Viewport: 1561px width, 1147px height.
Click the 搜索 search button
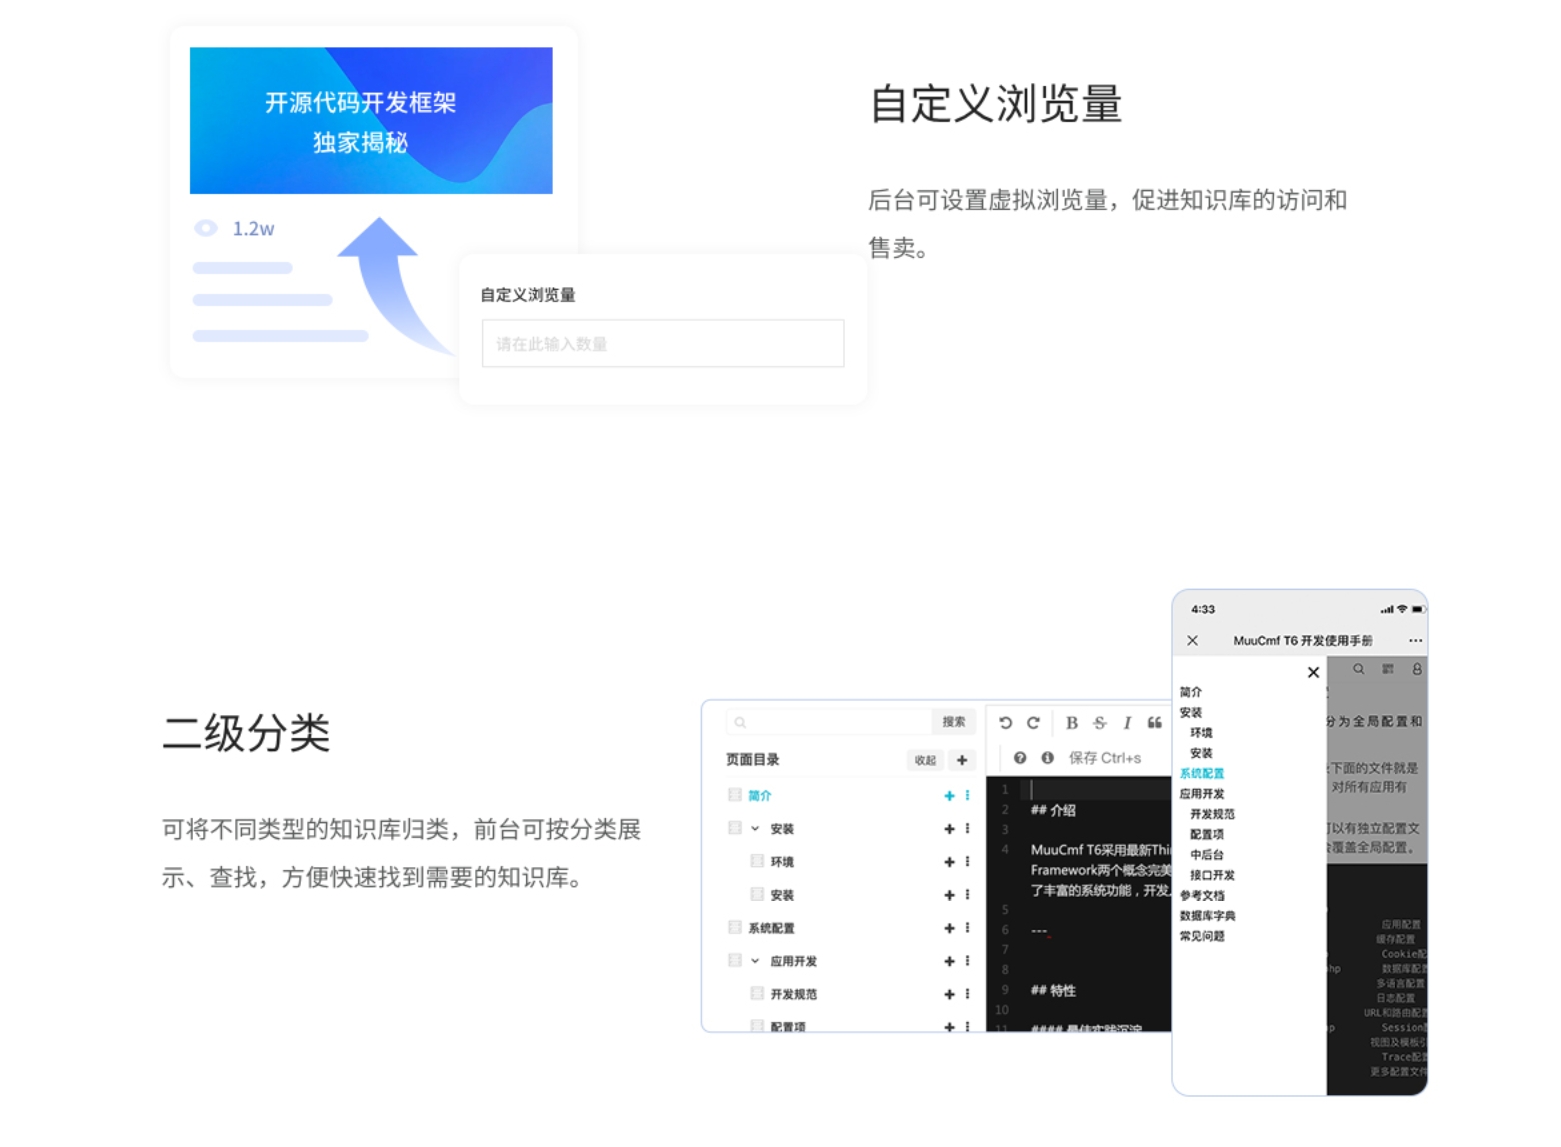(953, 722)
